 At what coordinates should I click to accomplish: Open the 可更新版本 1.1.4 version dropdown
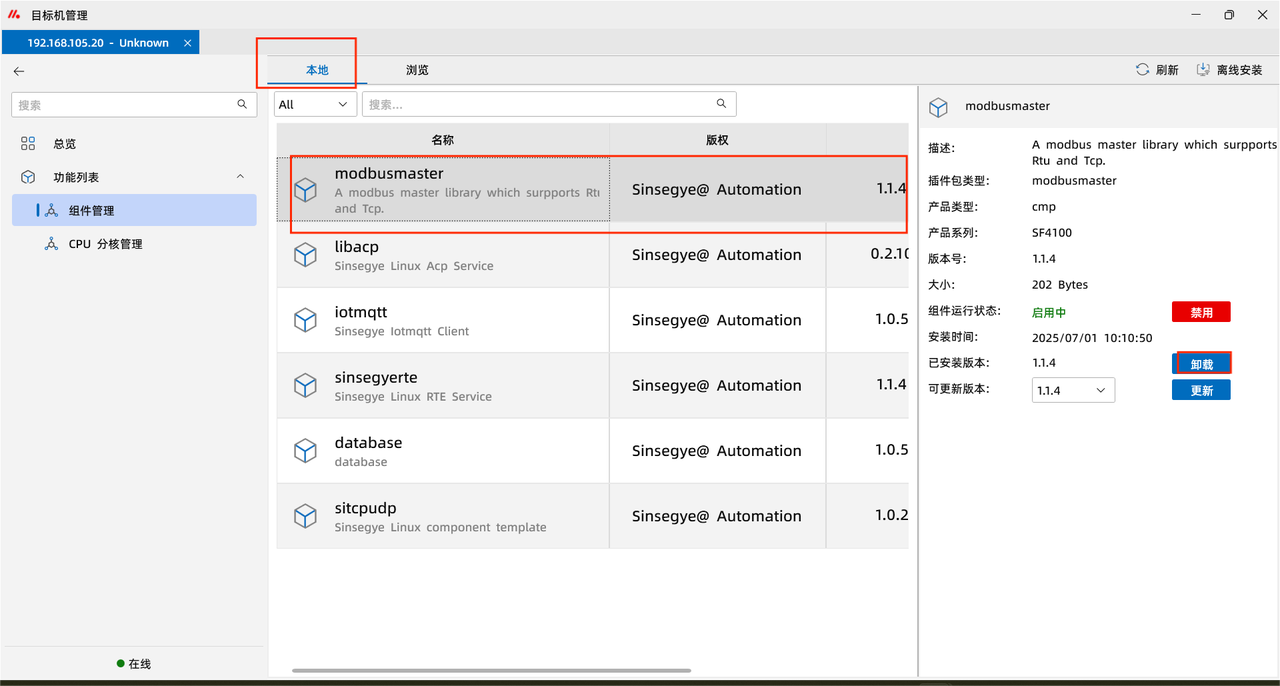tap(1073, 390)
